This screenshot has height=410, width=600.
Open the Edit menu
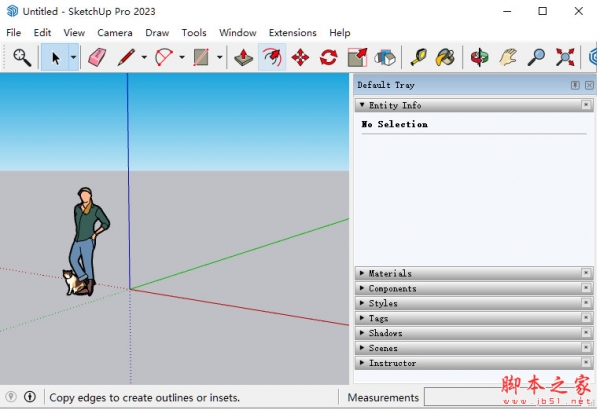(x=42, y=33)
